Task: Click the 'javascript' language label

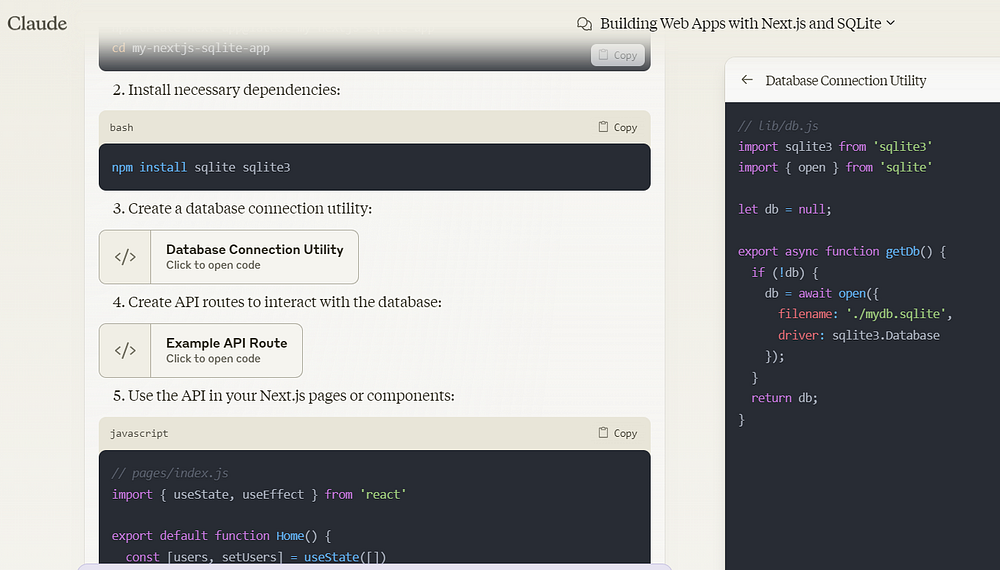Action: (x=139, y=433)
